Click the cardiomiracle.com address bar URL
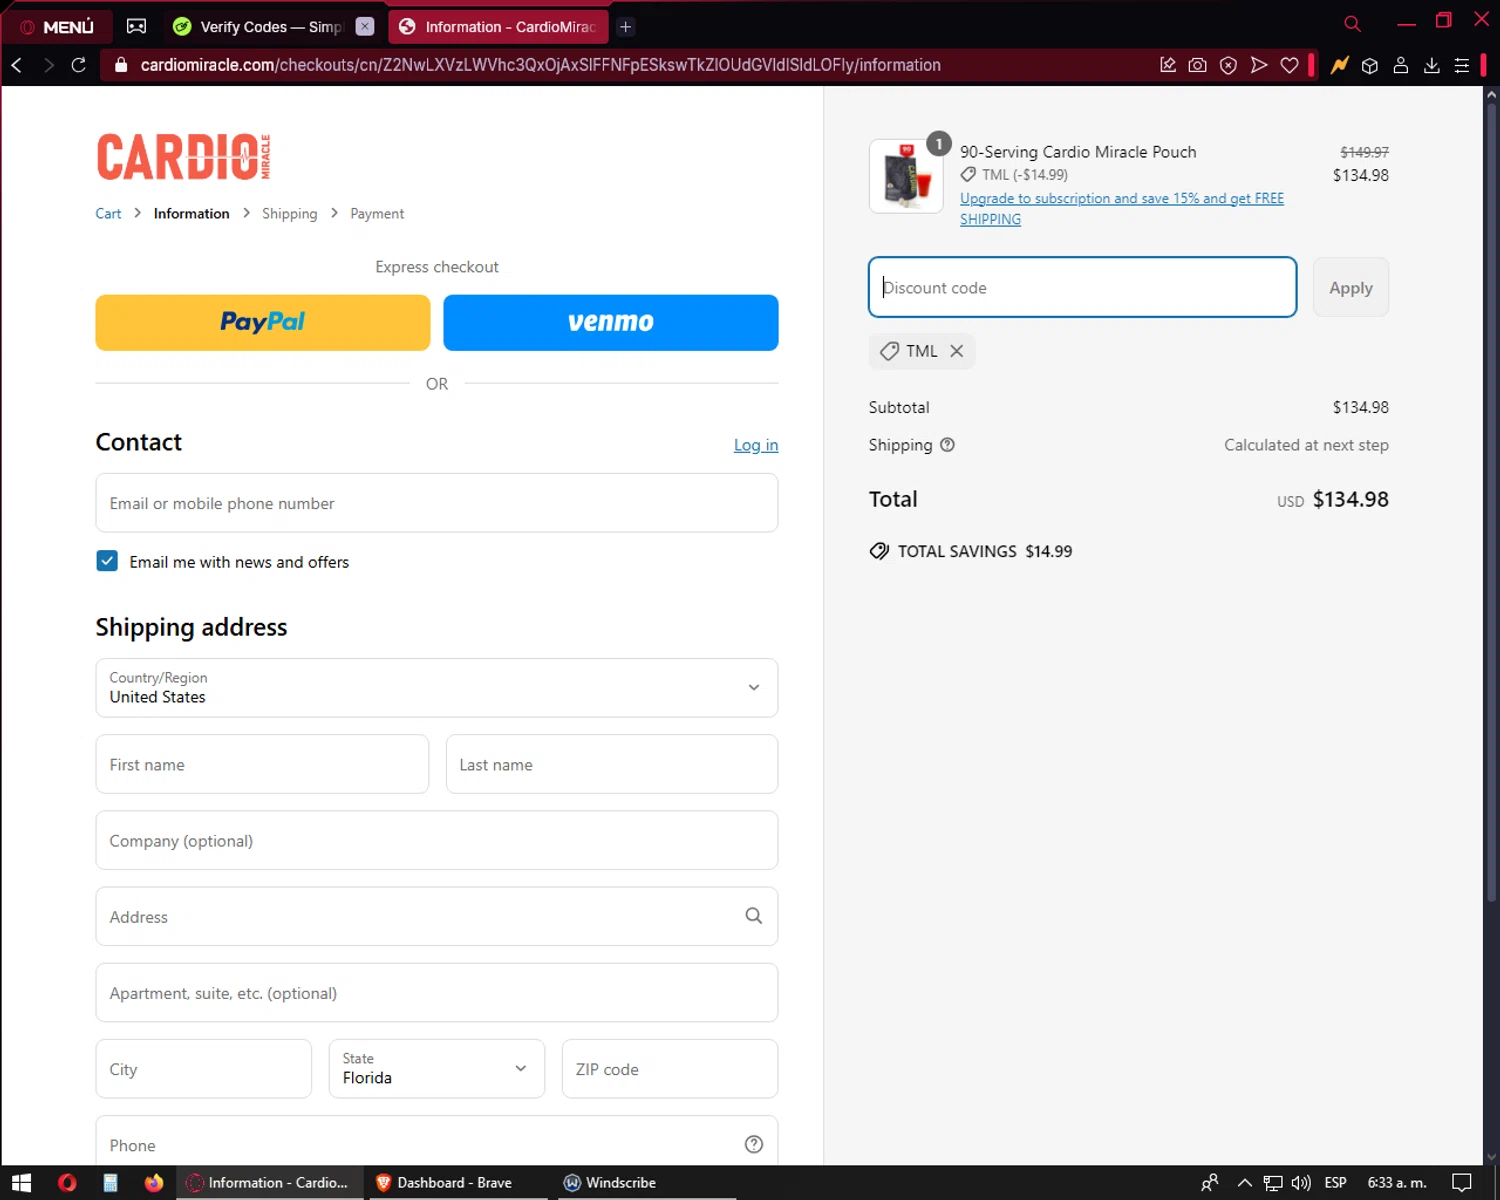The width and height of the screenshot is (1500, 1200). click(540, 65)
